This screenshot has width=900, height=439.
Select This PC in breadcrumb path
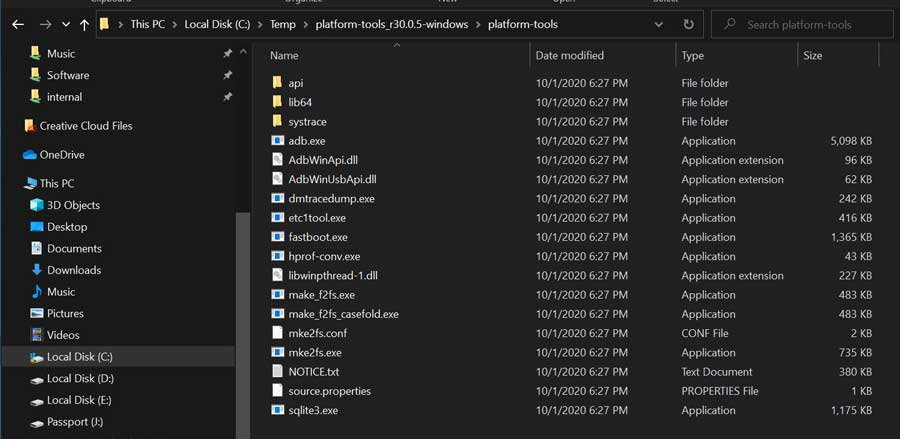tap(148, 25)
